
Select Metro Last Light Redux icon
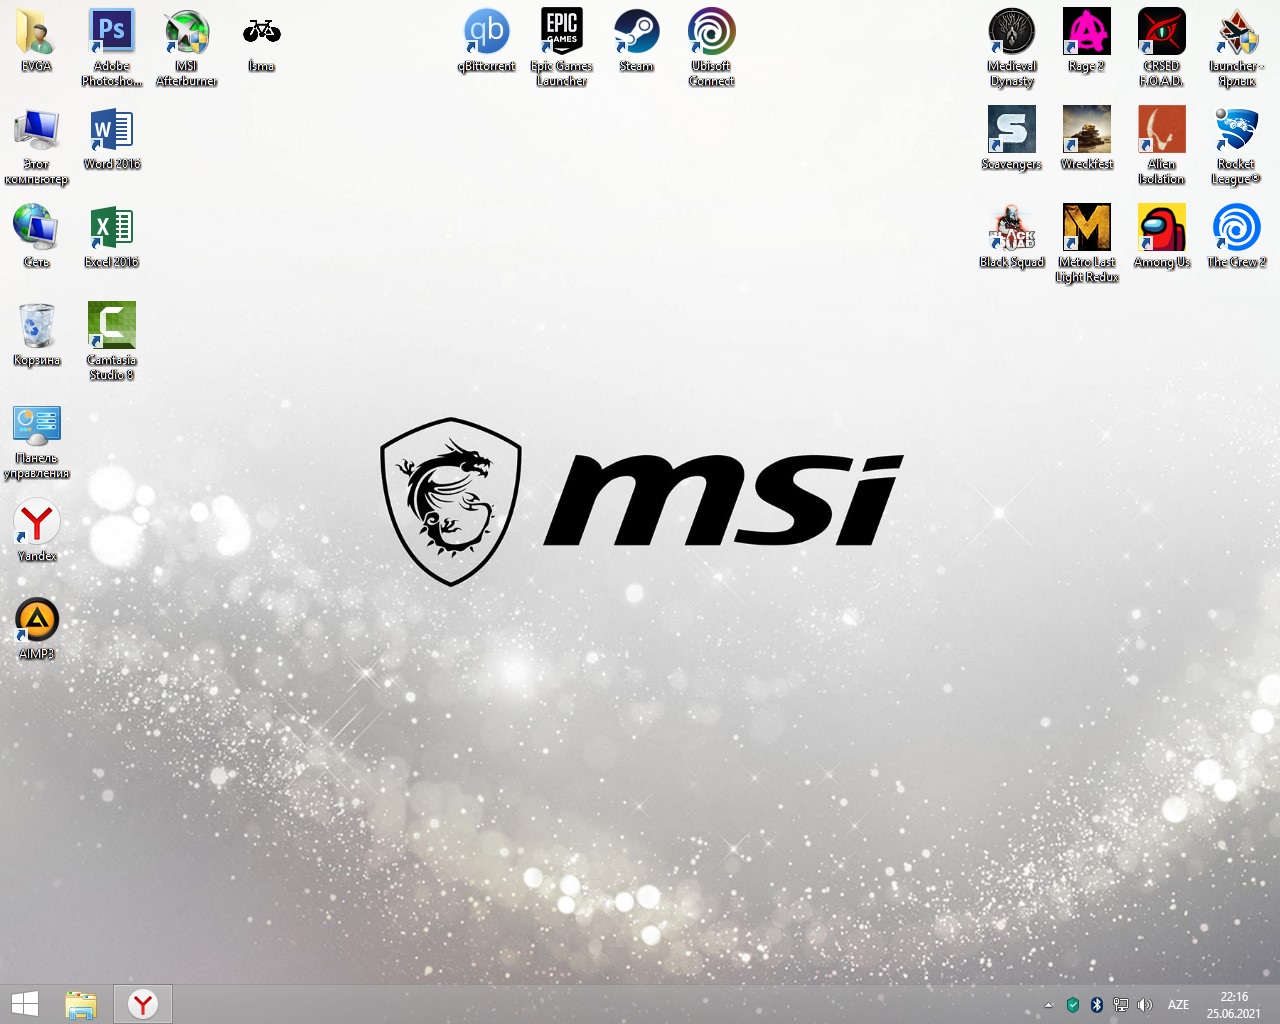(x=1086, y=244)
